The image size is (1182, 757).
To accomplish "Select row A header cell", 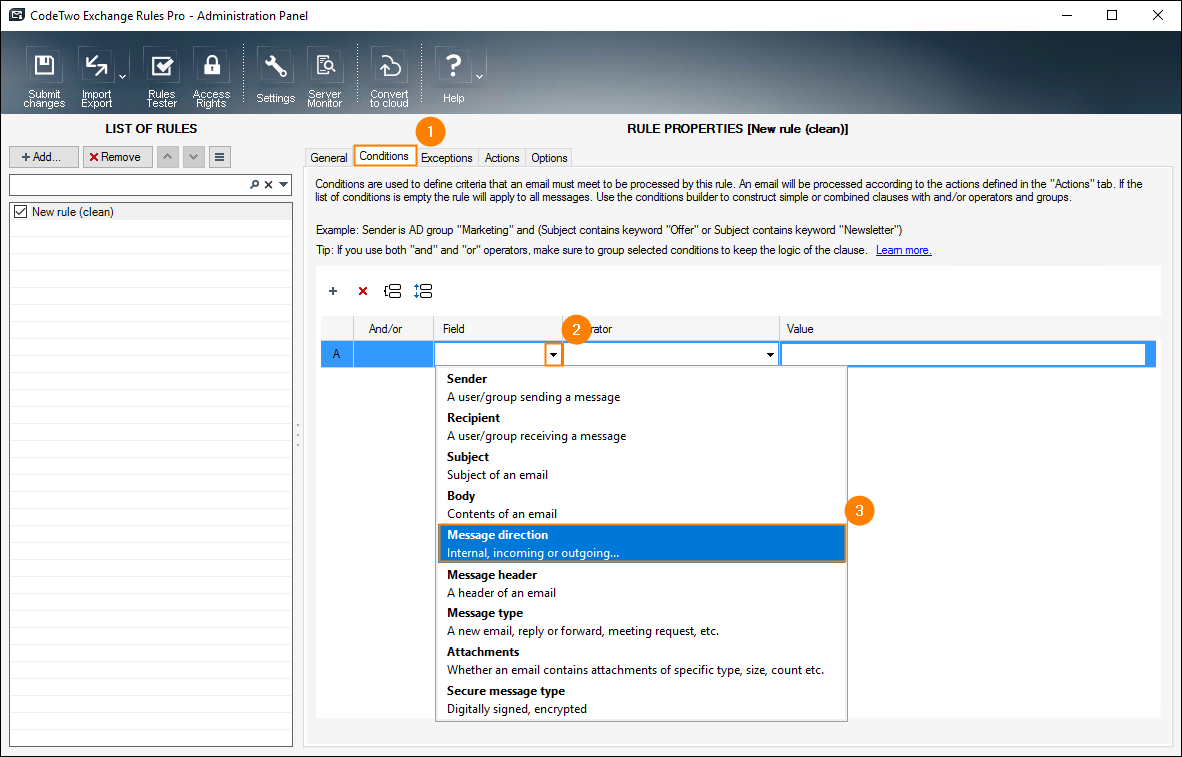I will click(337, 354).
